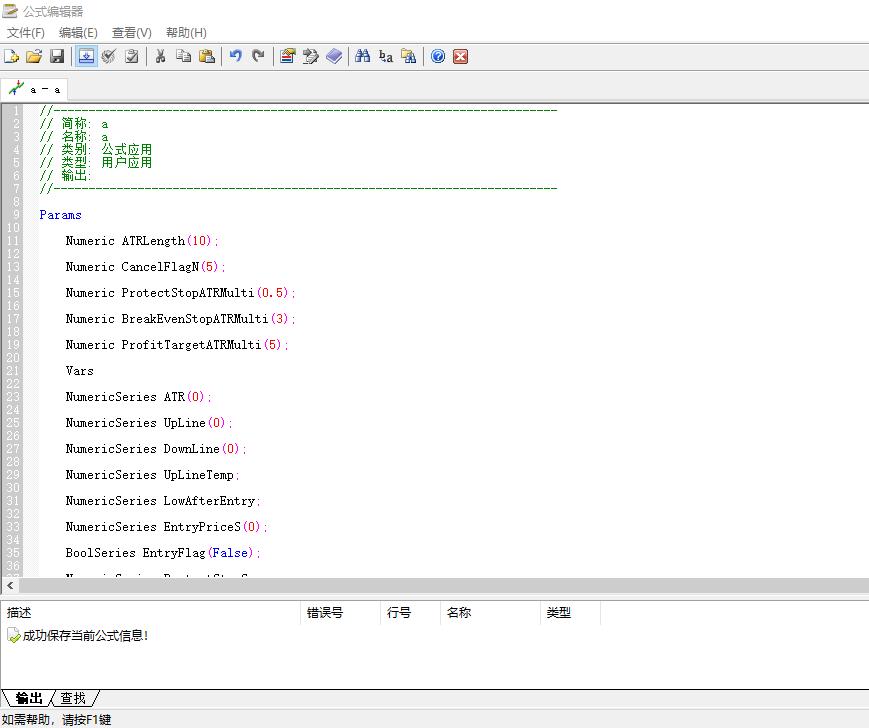This screenshot has width=869, height=728.
Task: Select the 'a - a' document tab
Action: (35, 89)
